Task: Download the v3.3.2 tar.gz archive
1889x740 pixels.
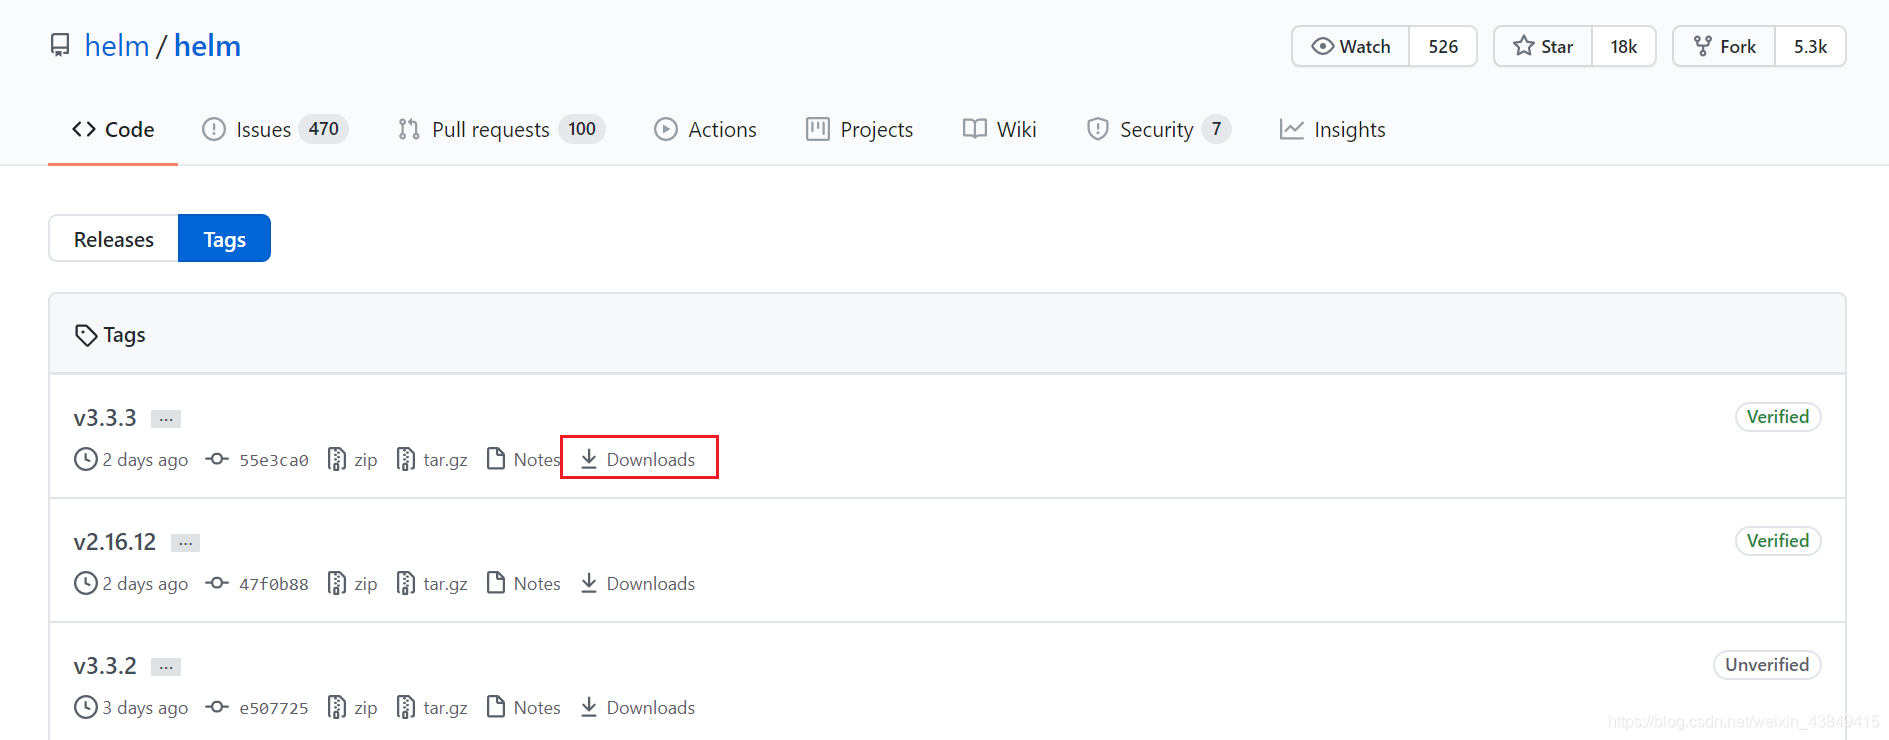Action: click(x=432, y=707)
